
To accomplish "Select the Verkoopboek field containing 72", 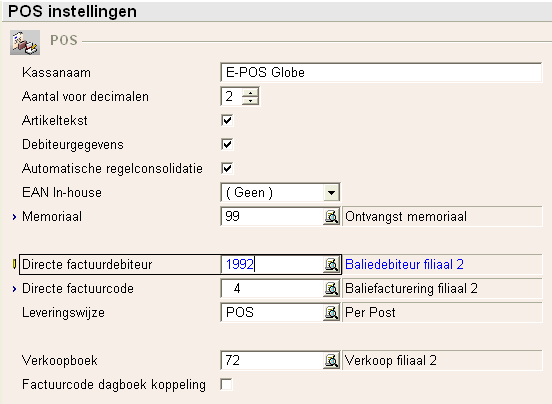I will [x=272, y=360].
